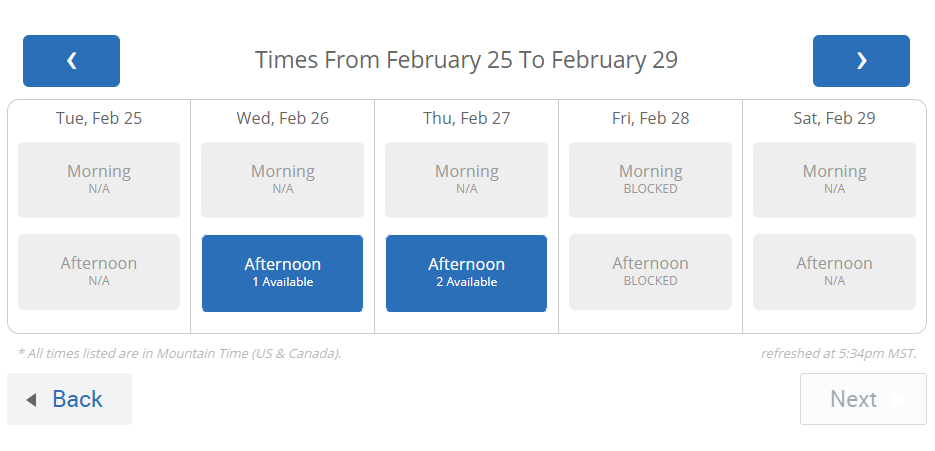The image size is (935, 451).
Task: Select Thu Feb 27 Morning slot
Action: point(466,180)
